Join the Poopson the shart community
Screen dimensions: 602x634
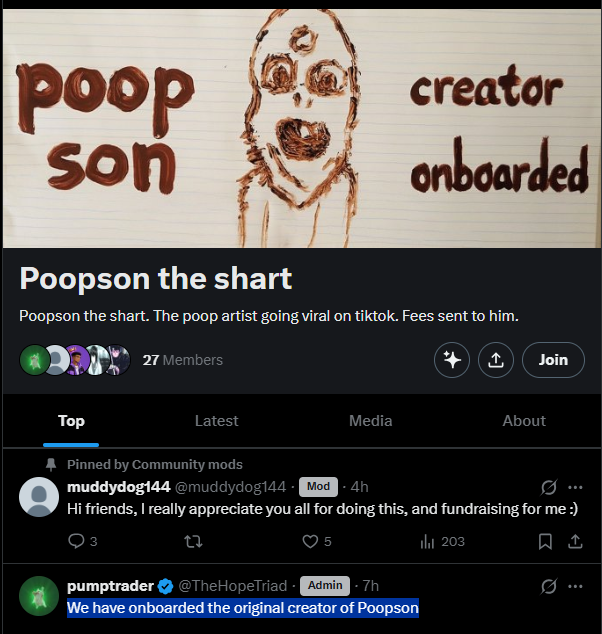pyautogui.click(x=553, y=360)
